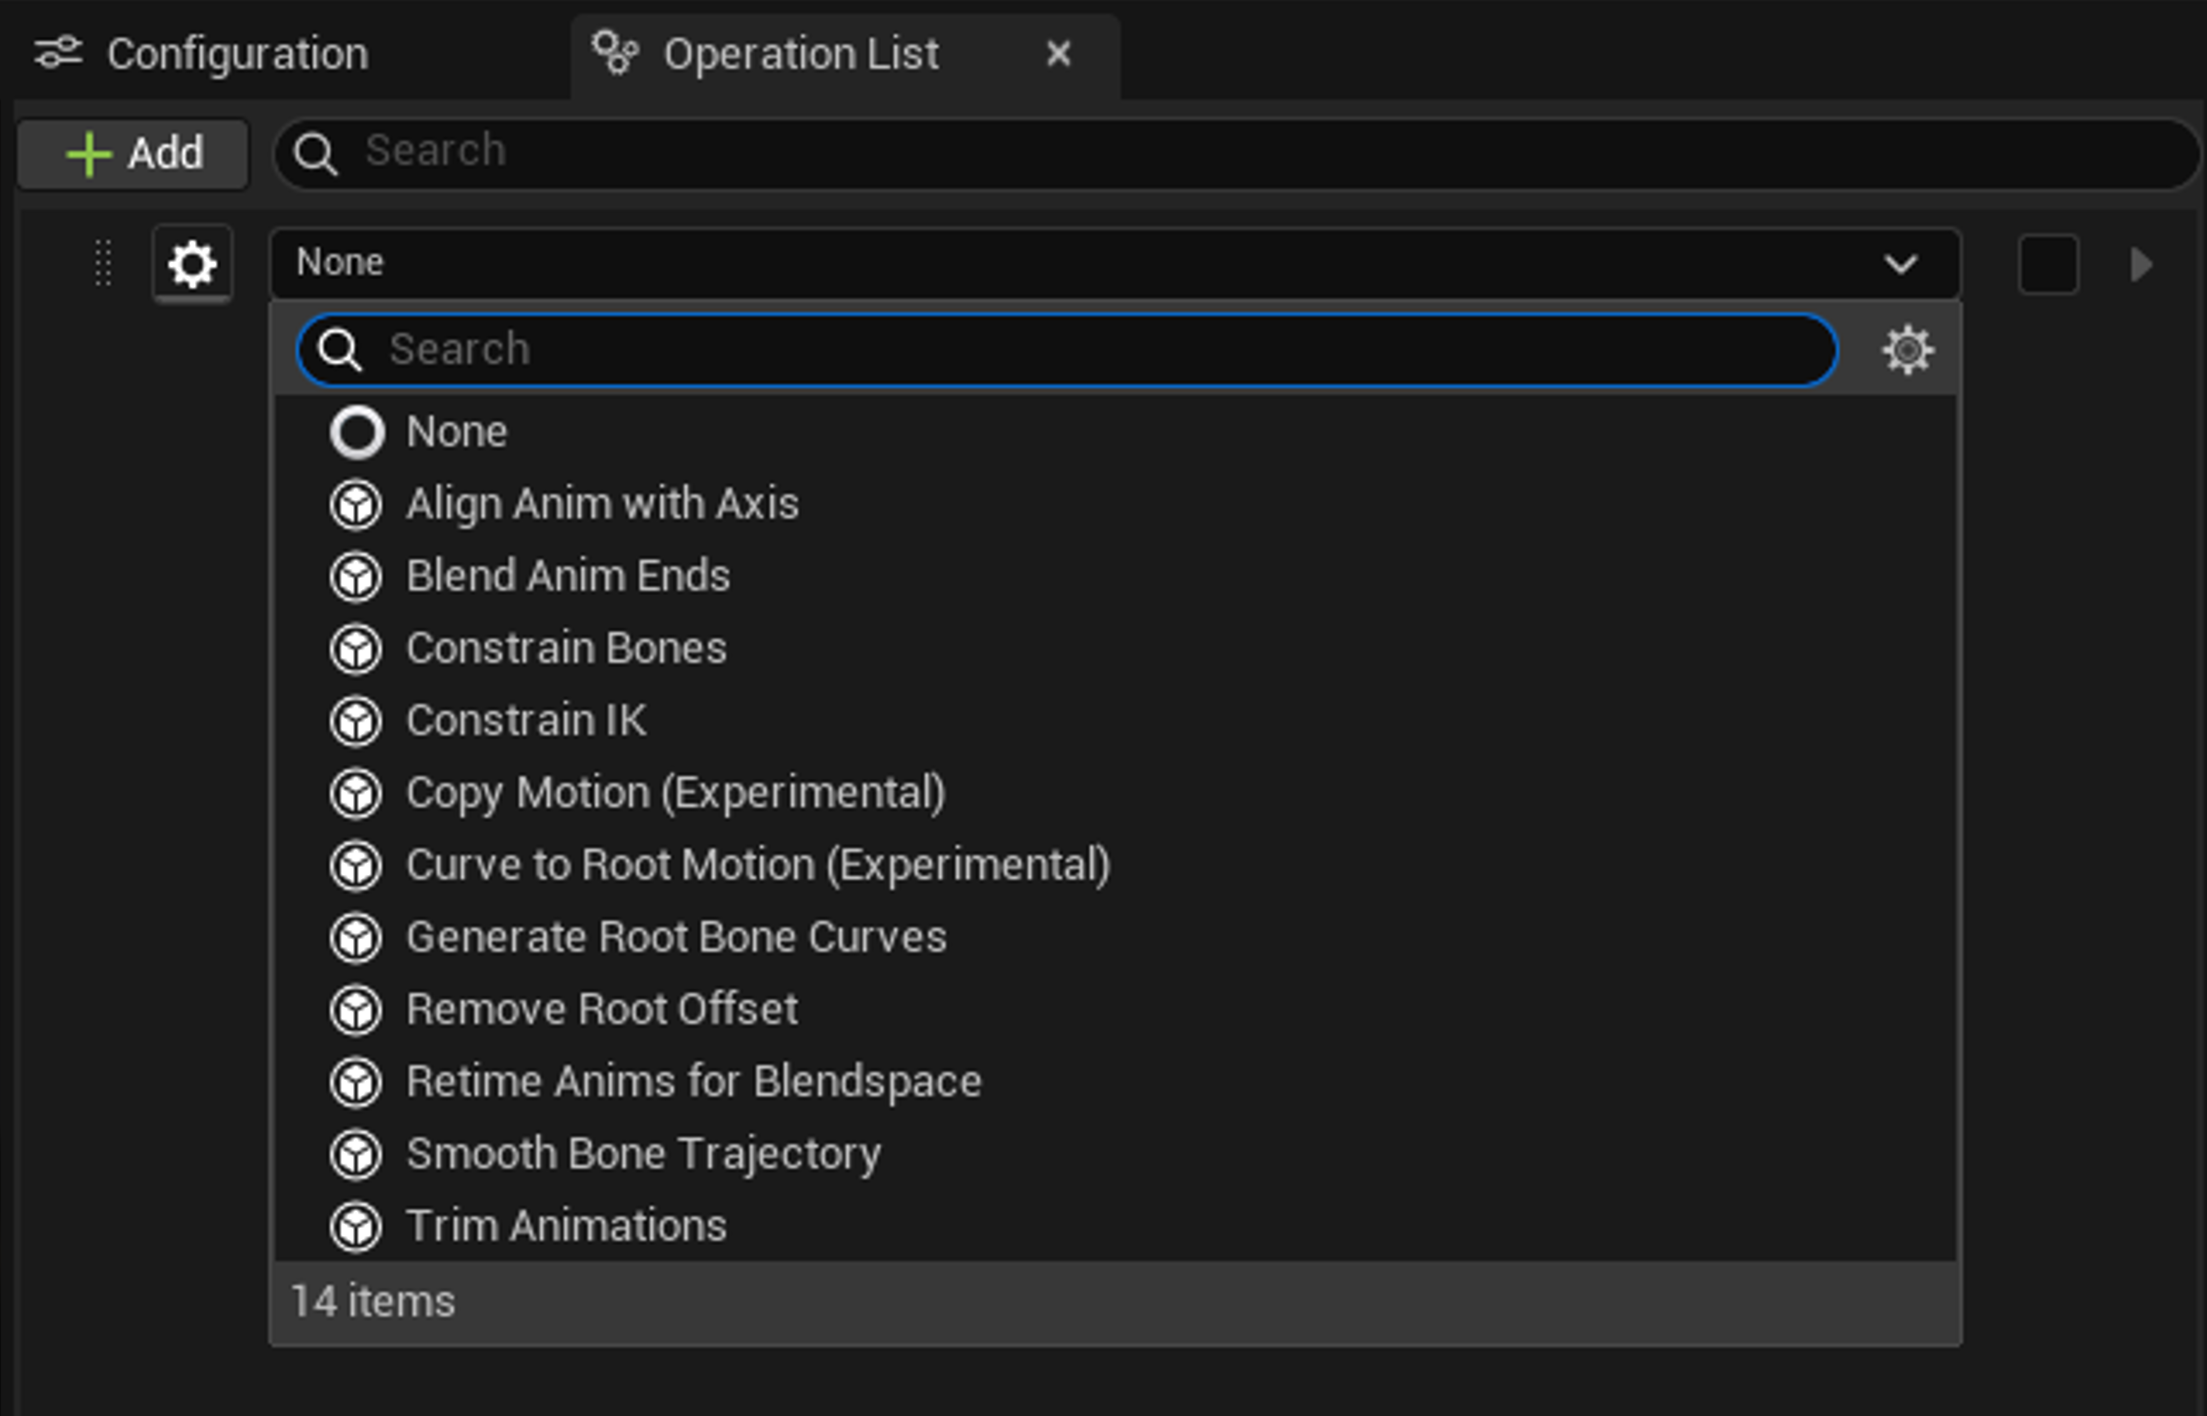The image size is (2207, 1416).
Task: Grab the operation row drag handle
Action: coord(103,264)
